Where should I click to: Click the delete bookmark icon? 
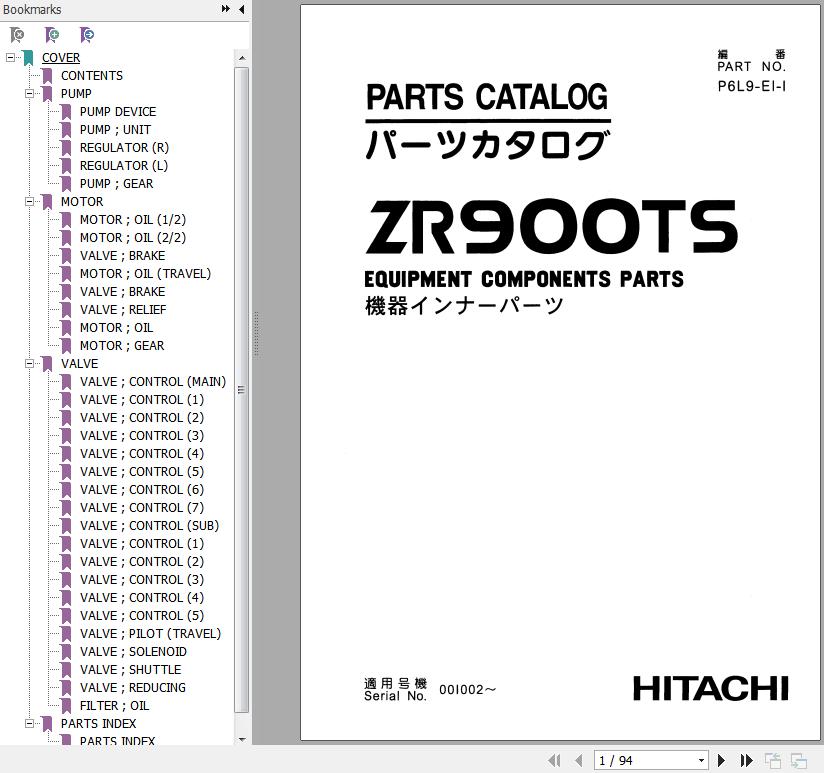pos(17,35)
